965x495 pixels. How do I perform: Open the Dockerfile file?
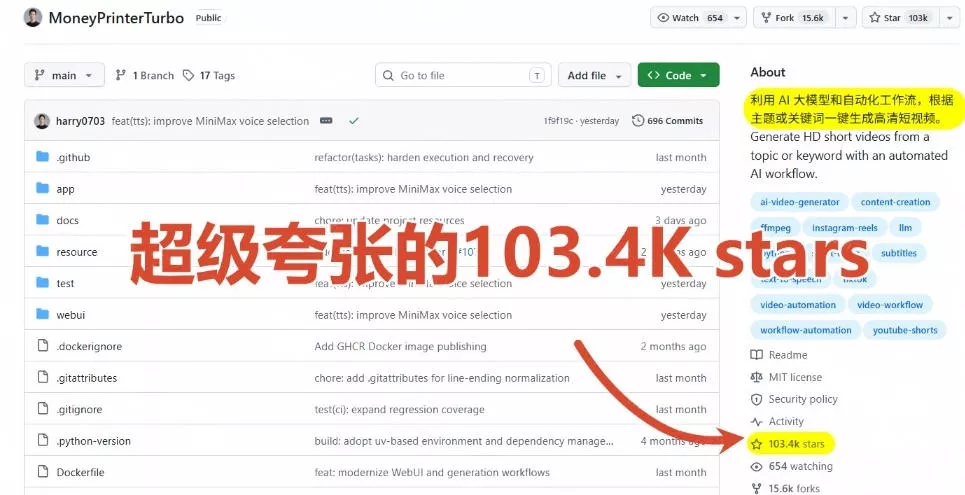[80, 472]
